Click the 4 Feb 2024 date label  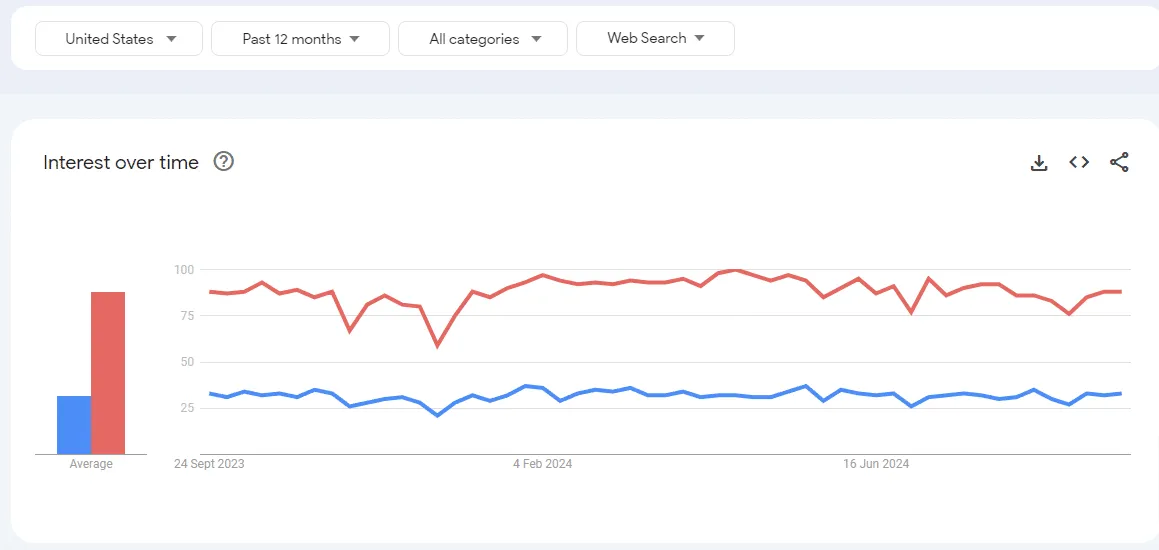pyautogui.click(x=542, y=464)
